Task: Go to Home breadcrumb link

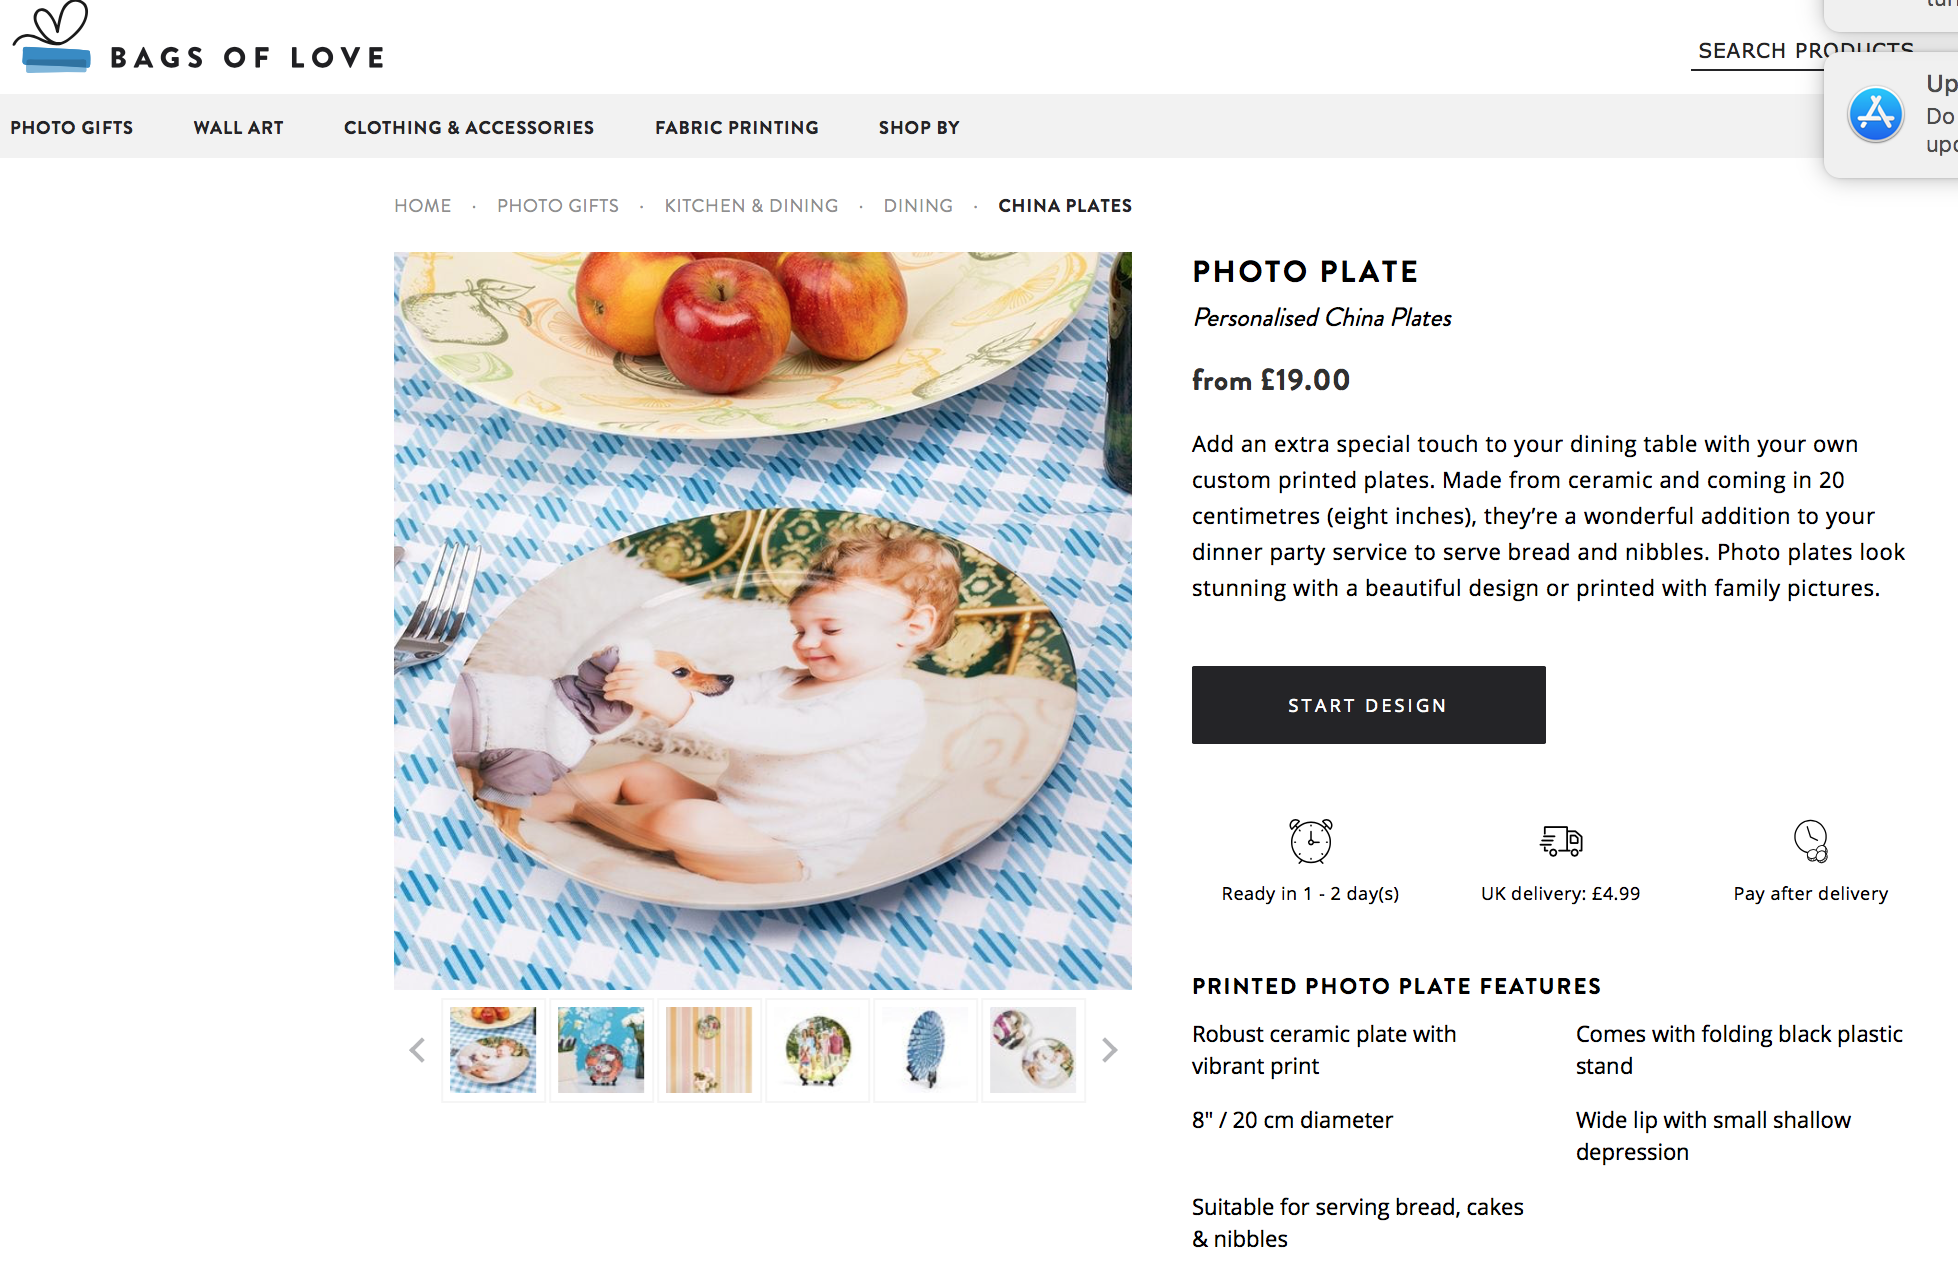Action: click(422, 206)
